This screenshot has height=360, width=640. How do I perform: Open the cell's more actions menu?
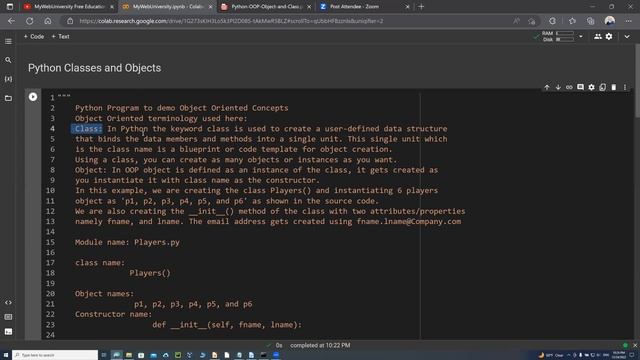pyautogui.click(x=625, y=87)
